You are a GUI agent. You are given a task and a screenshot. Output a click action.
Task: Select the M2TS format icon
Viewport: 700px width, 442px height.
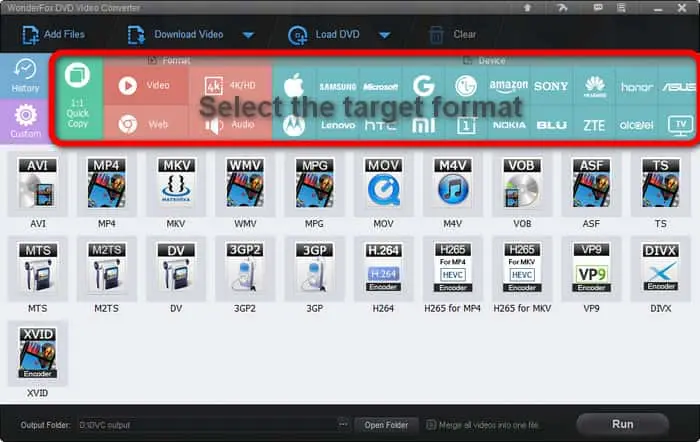(x=107, y=268)
